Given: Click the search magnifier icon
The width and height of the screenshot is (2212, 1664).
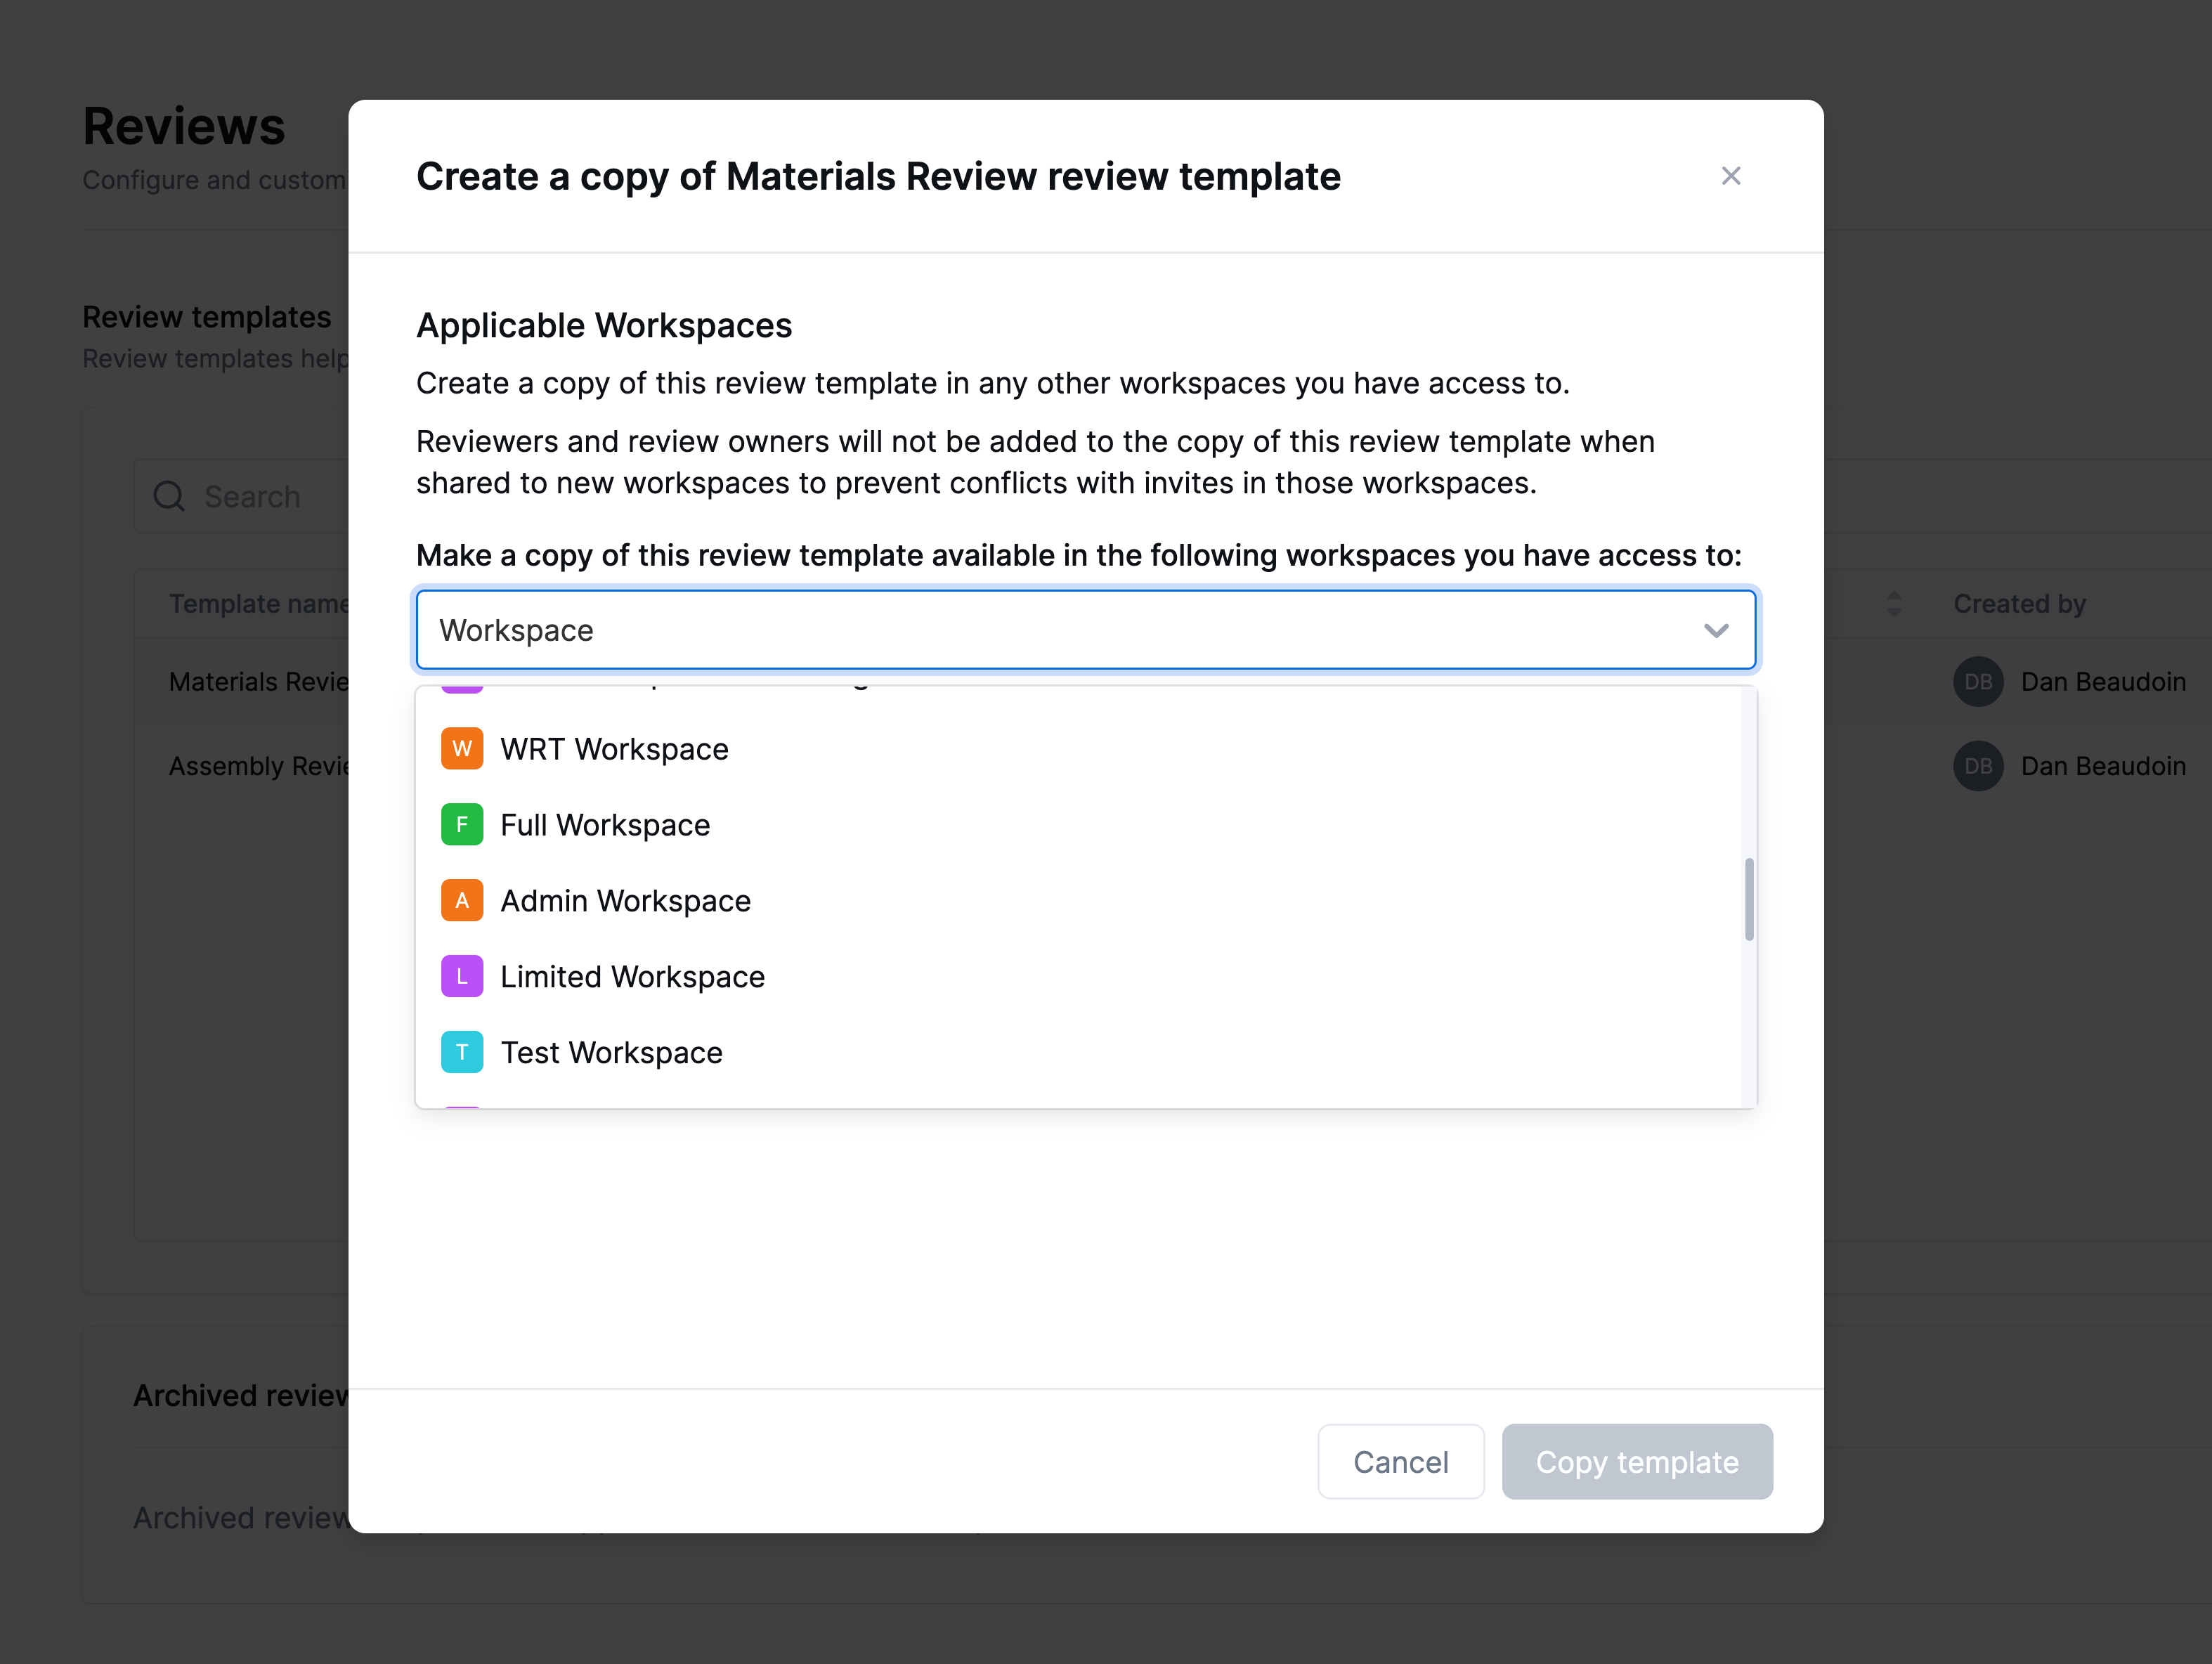Looking at the screenshot, I should (169, 496).
